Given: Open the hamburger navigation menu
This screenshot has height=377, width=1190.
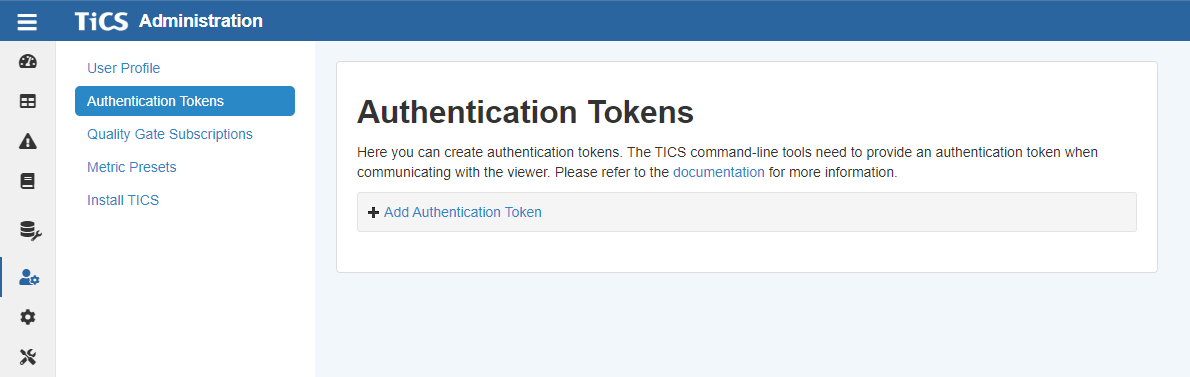Looking at the screenshot, I should coord(27,21).
